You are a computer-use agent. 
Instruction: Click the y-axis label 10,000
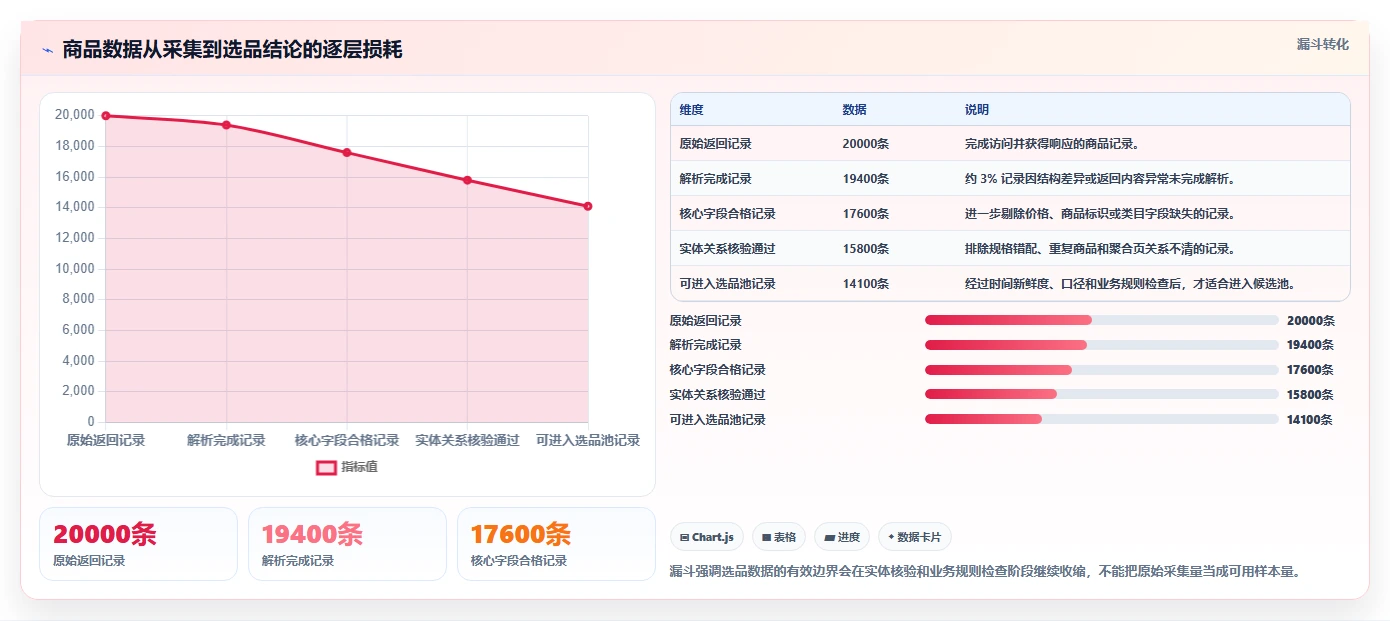pos(74,268)
